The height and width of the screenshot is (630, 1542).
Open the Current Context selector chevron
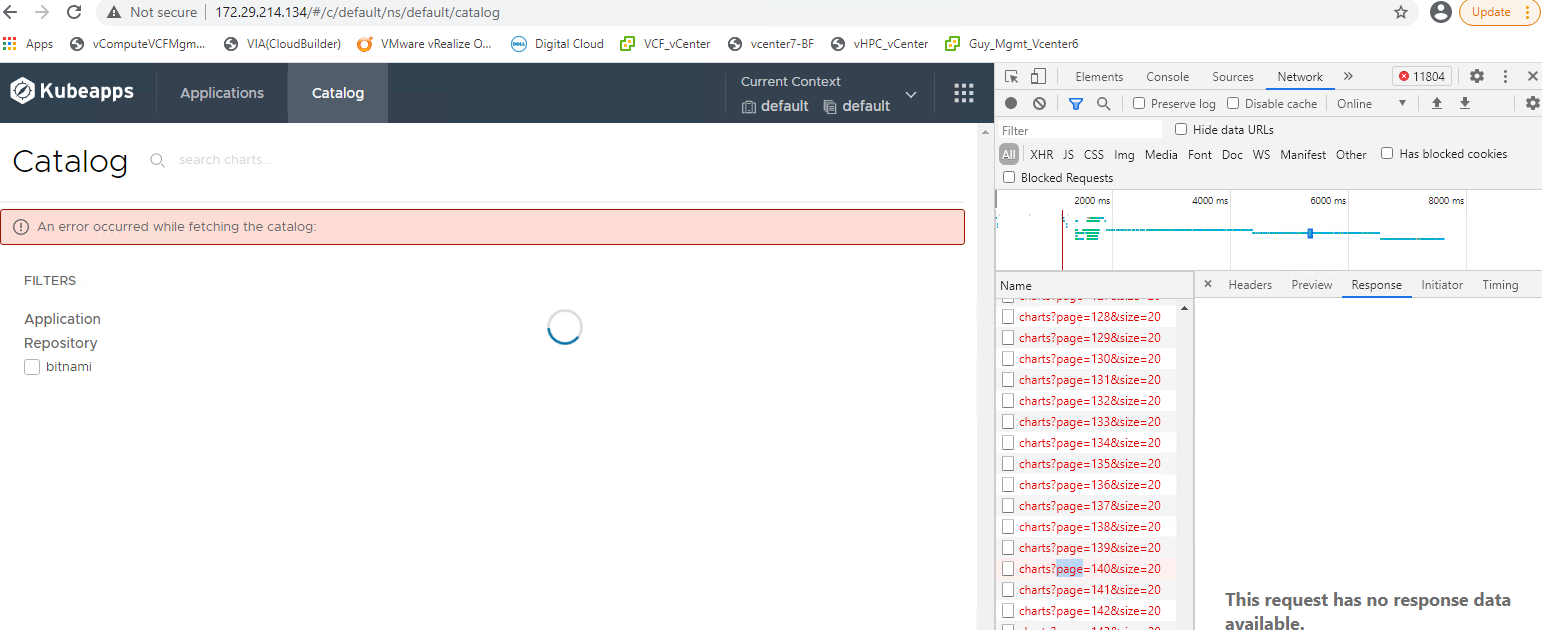coord(910,95)
